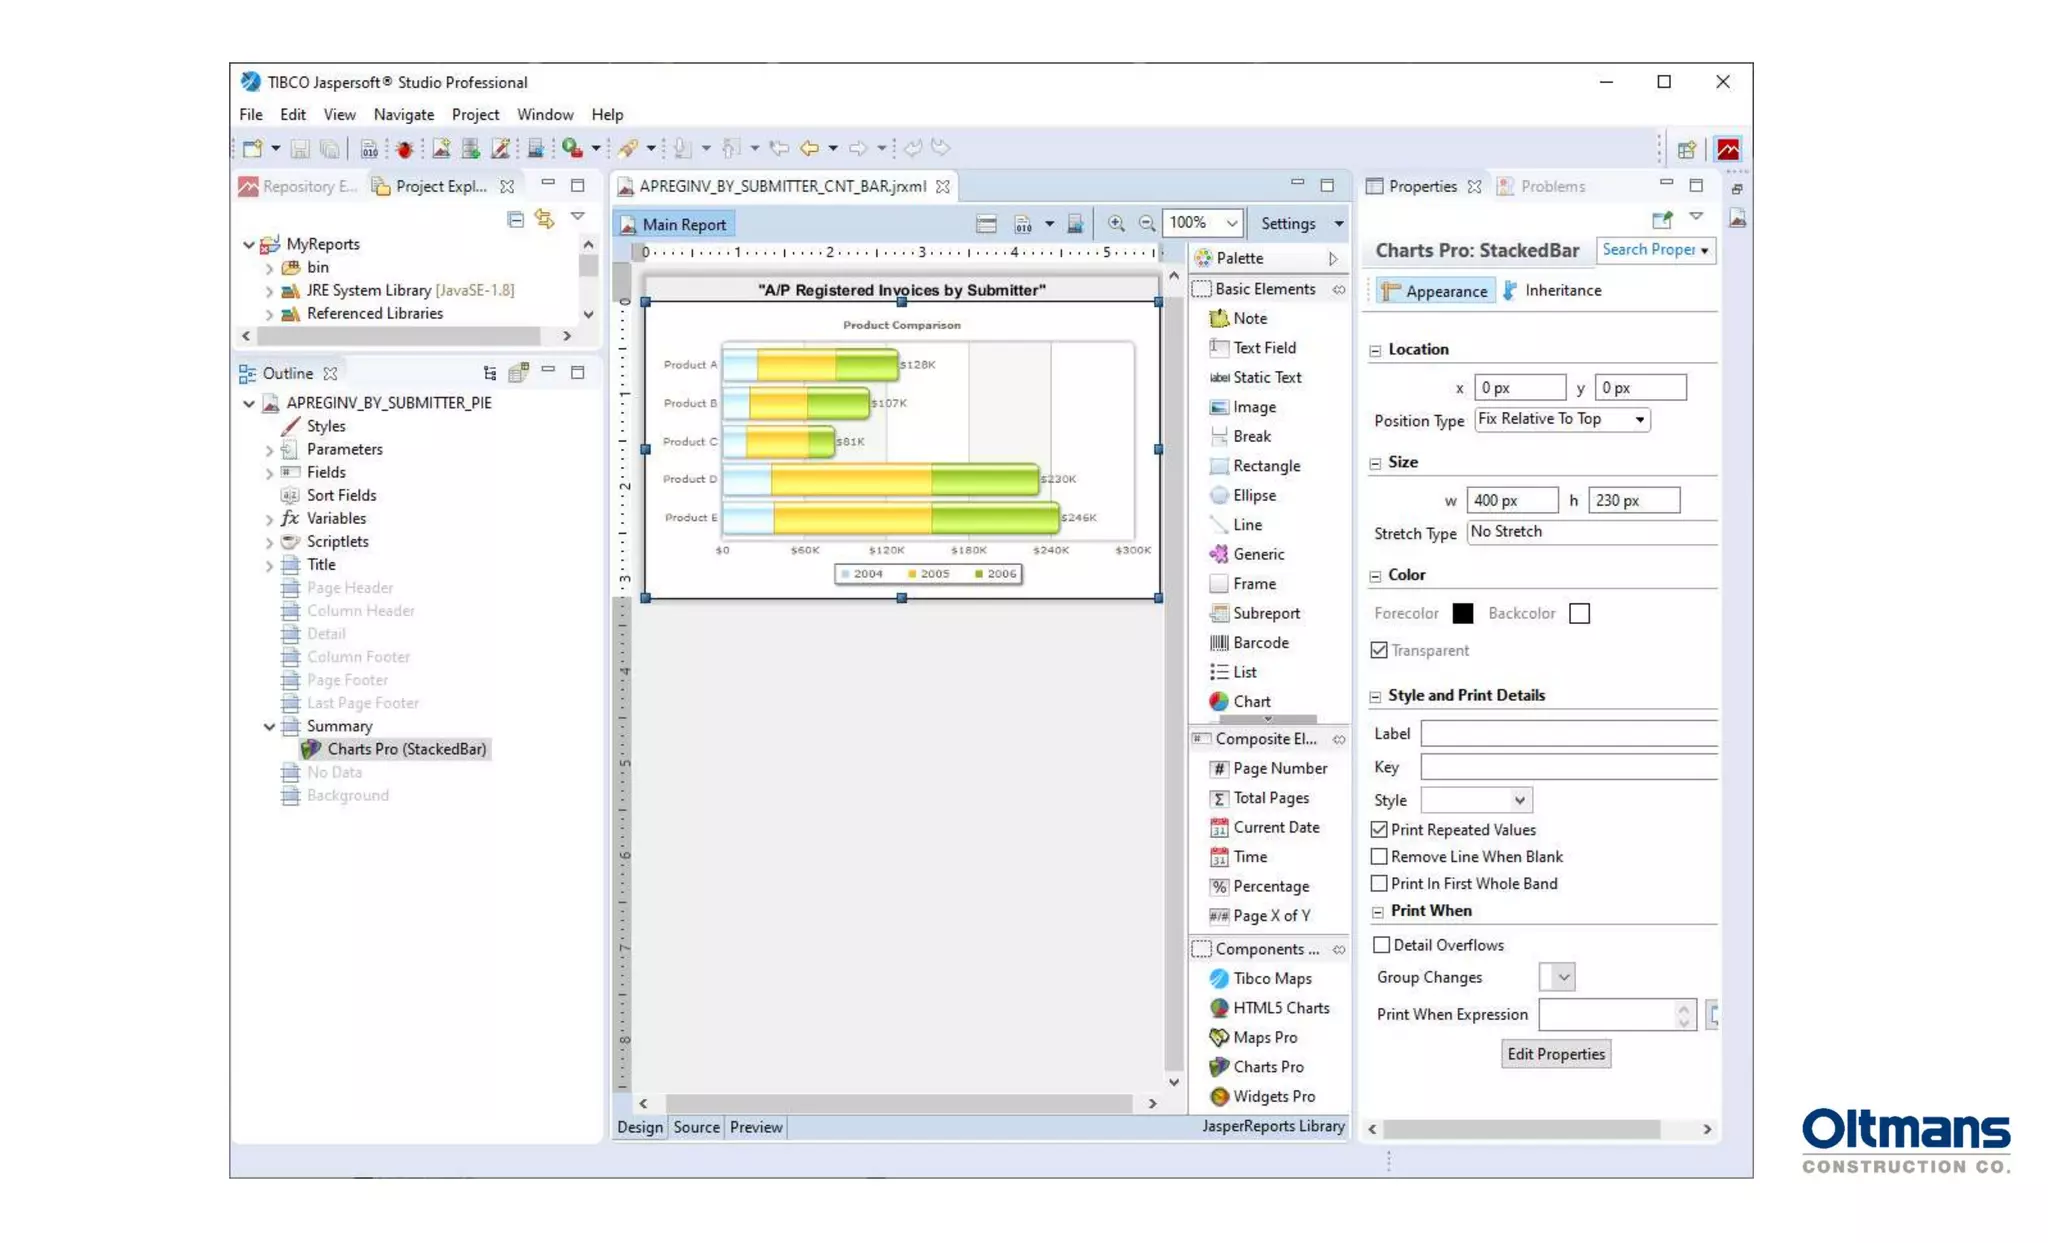The width and height of the screenshot is (2048, 1243).
Task: Choose the Text Field palette tool
Action: click(1263, 347)
